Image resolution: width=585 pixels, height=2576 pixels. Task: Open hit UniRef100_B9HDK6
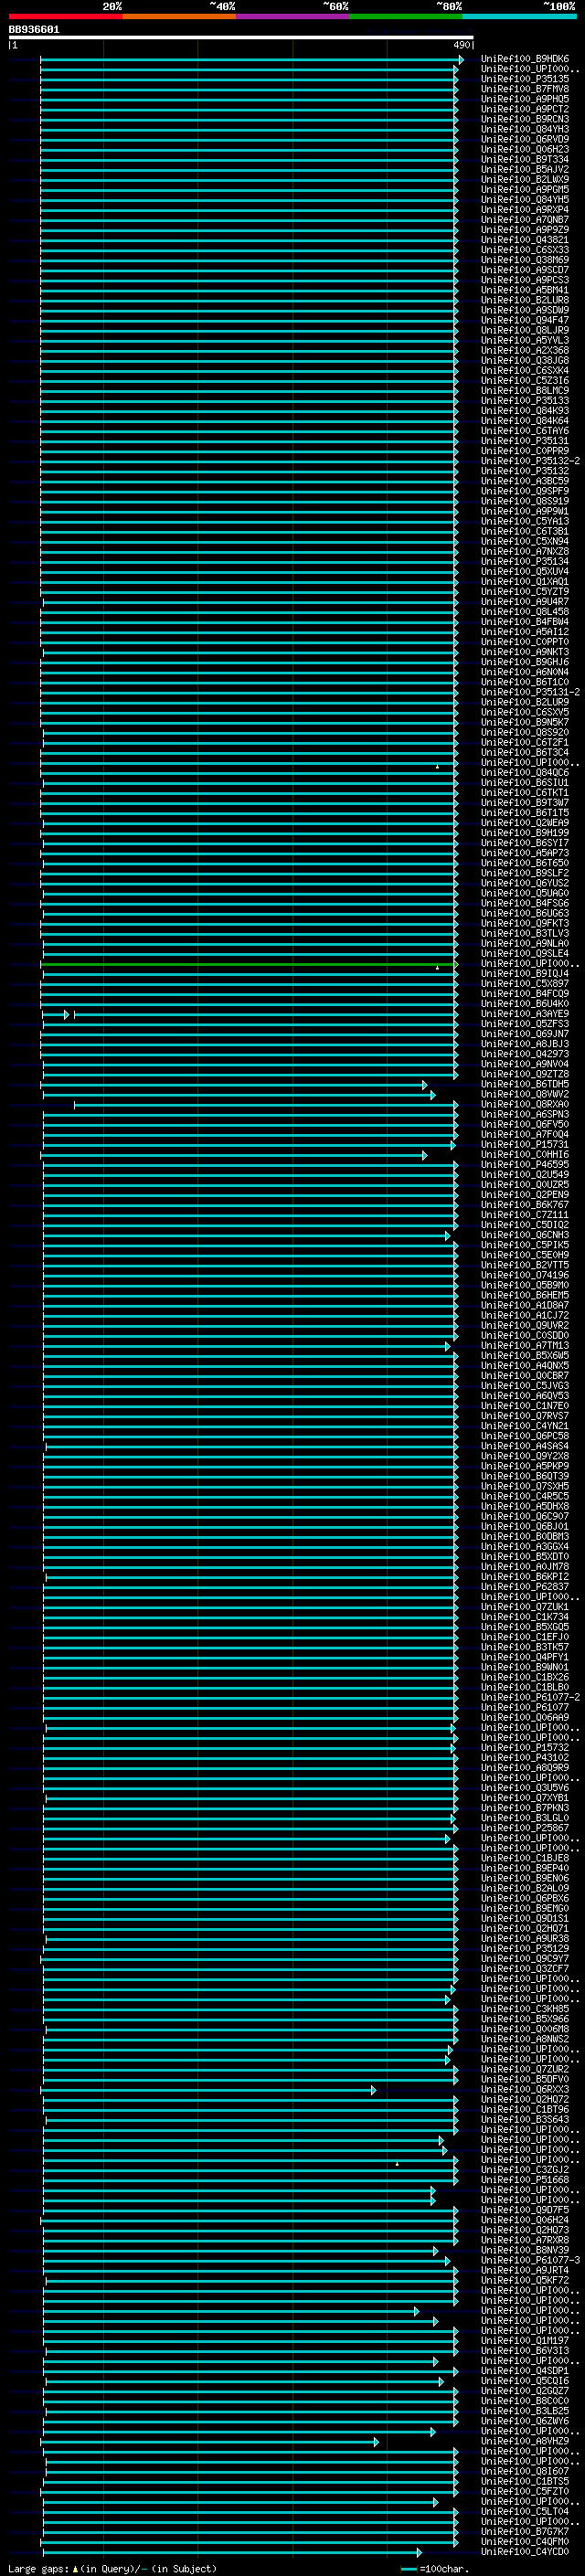pos(525,59)
